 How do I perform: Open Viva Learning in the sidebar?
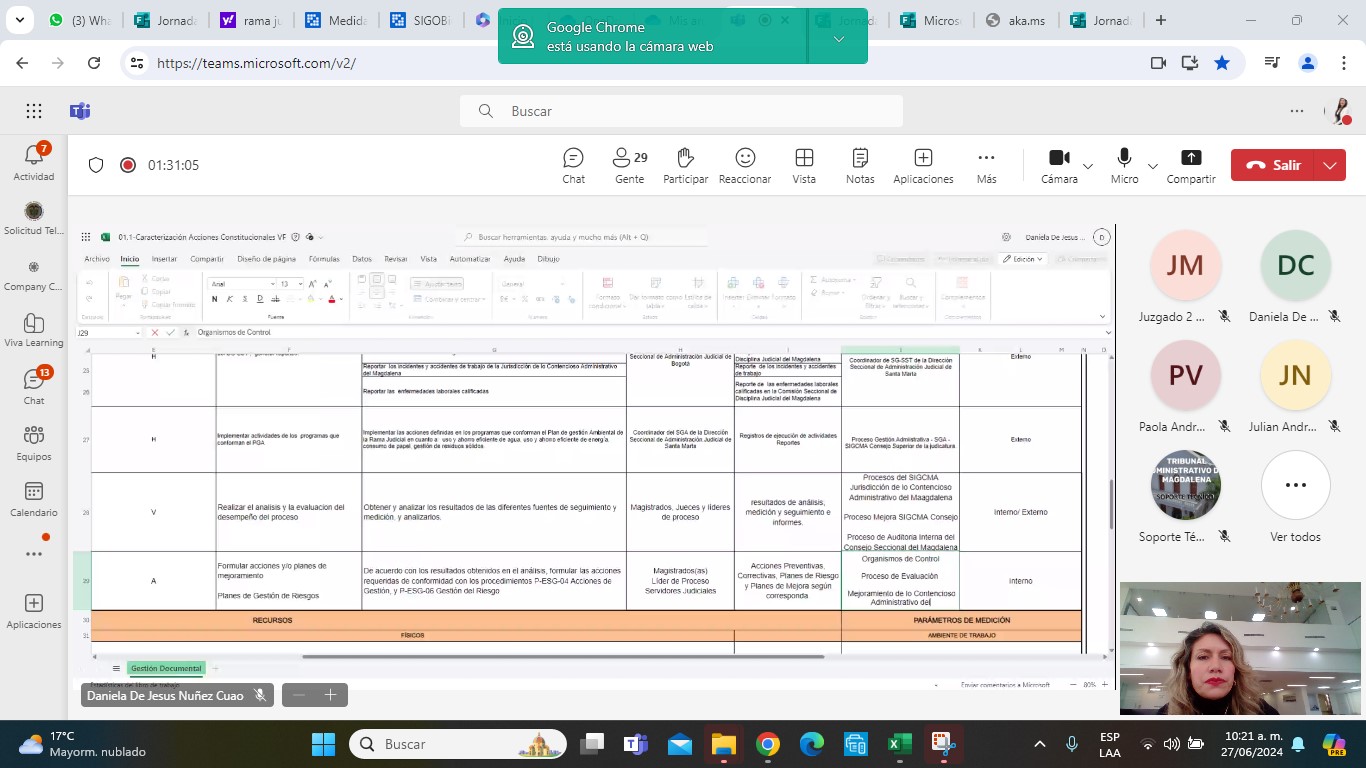pyautogui.click(x=34, y=330)
